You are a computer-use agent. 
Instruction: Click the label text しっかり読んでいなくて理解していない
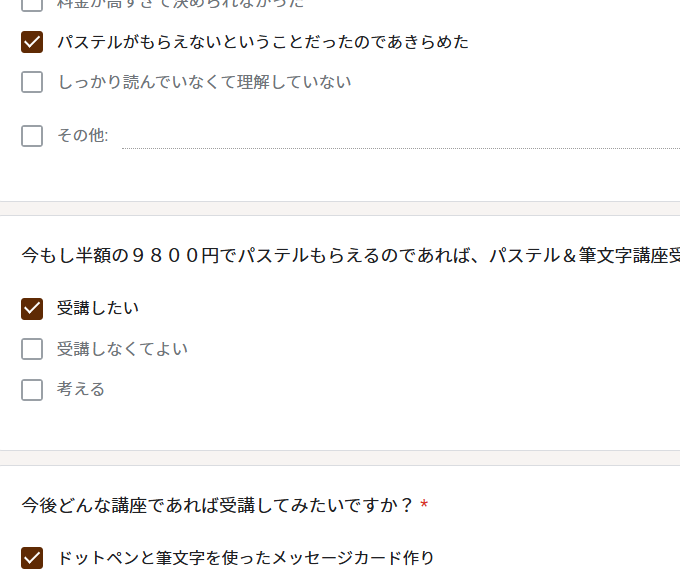point(204,82)
